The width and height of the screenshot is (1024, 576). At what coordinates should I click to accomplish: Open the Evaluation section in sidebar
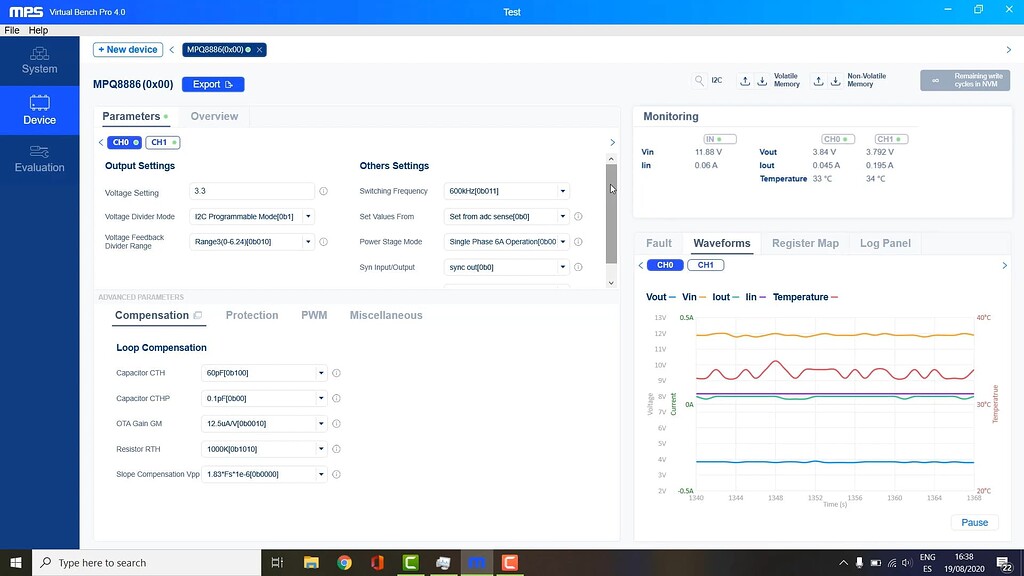[x=39, y=160]
